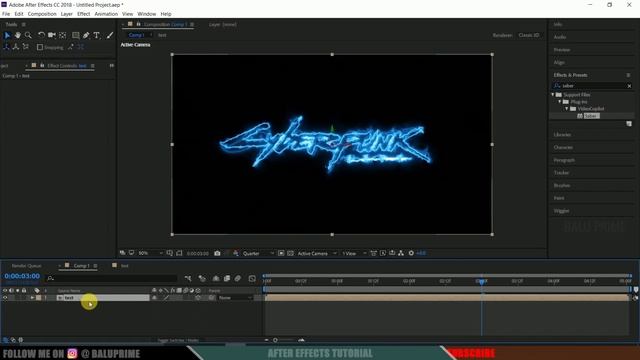Collapse the VideoCopilot folder
The height and width of the screenshot is (360, 640).
pos(567,109)
